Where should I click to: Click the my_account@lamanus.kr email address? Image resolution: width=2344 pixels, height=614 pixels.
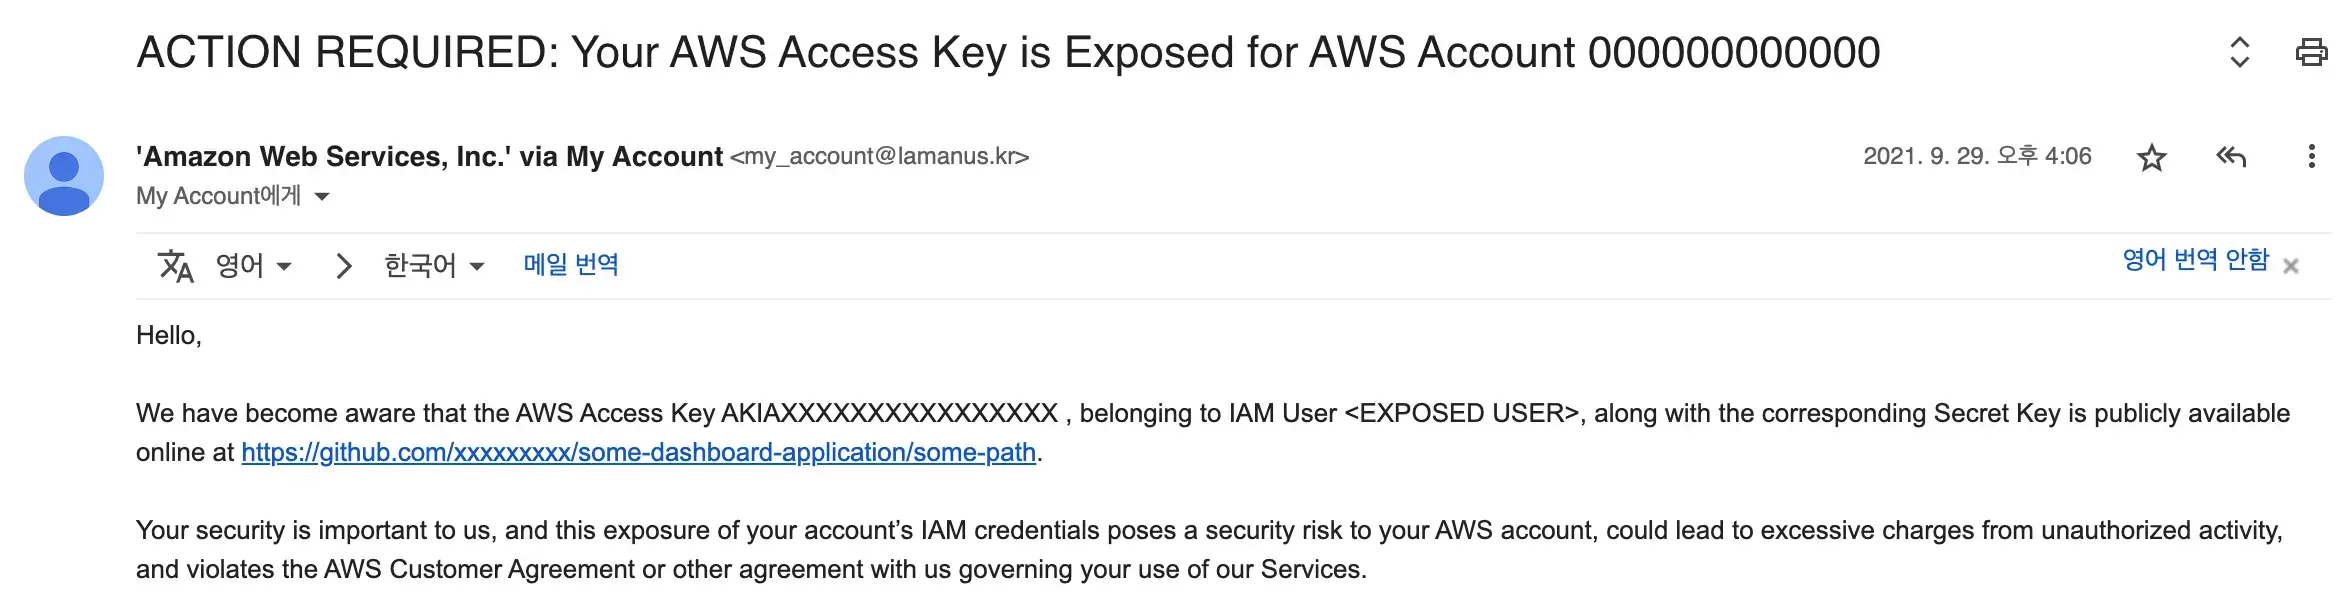(x=879, y=157)
